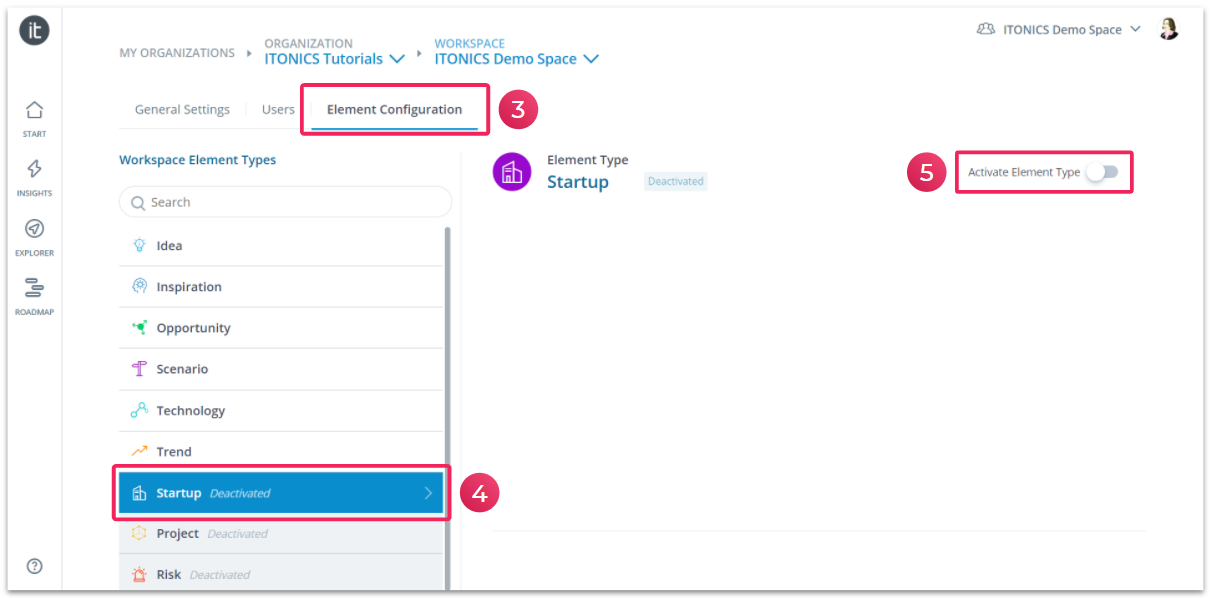The width and height of the screenshot is (1212, 598).
Task: Click the element types Search field
Action: pos(285,202)
